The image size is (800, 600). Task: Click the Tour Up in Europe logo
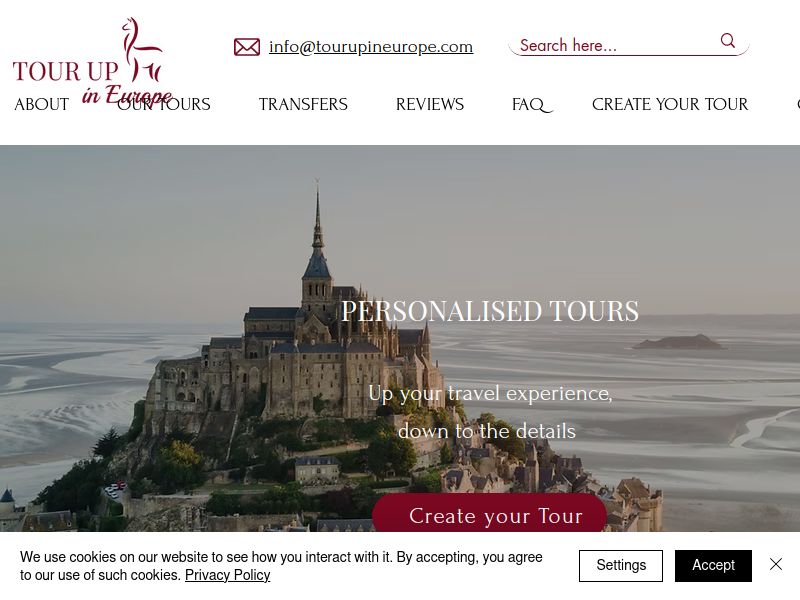pos(92,61)
